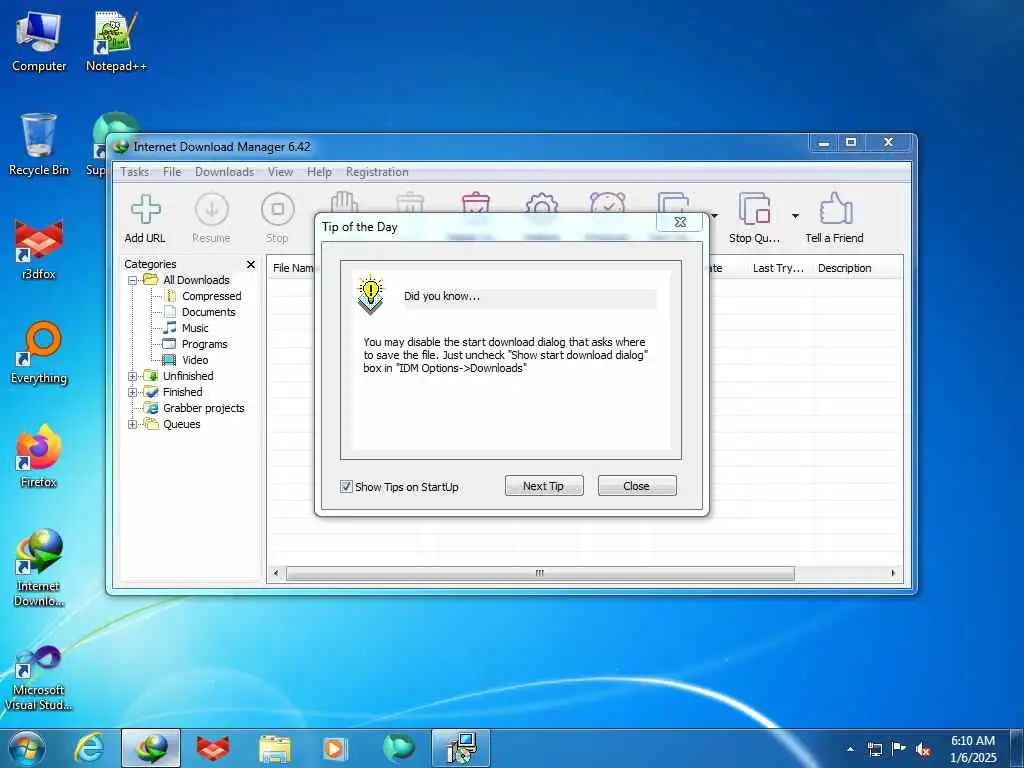Click the r3dfox taskbar icon
This screenshot has height=768, width=1024.
213,748
